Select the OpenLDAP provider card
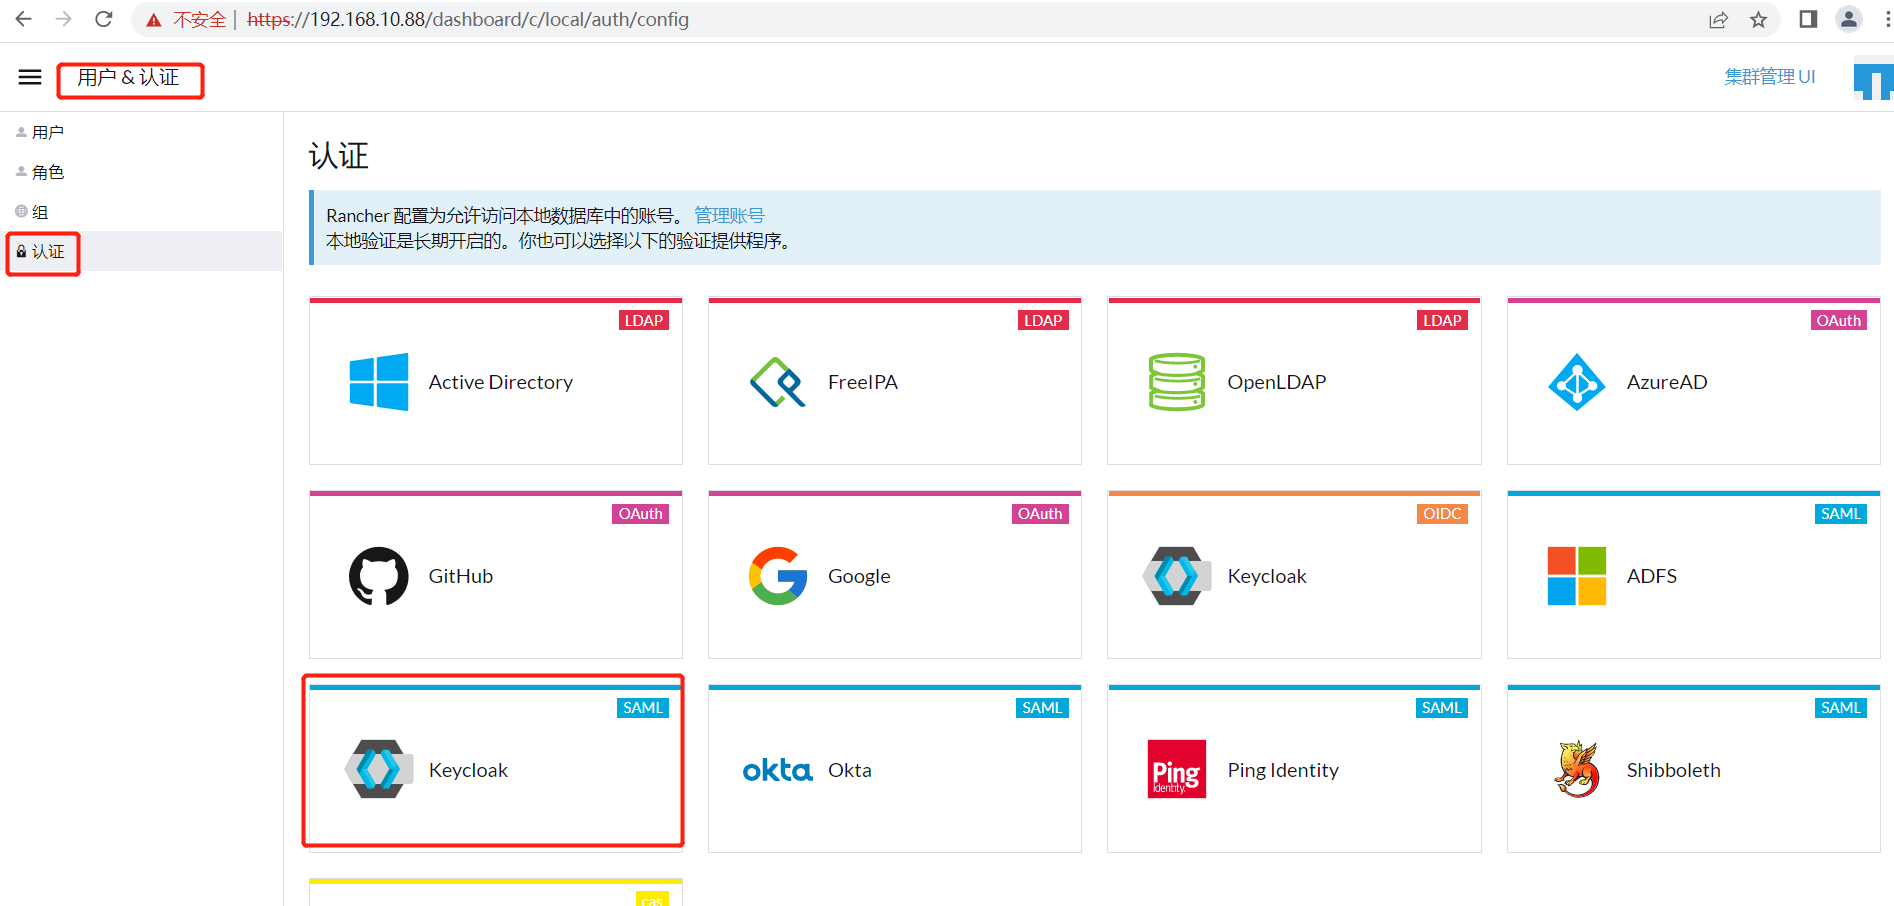Image resolution: width=1894 pixels, height=906 pixels. coord(1294,381)
